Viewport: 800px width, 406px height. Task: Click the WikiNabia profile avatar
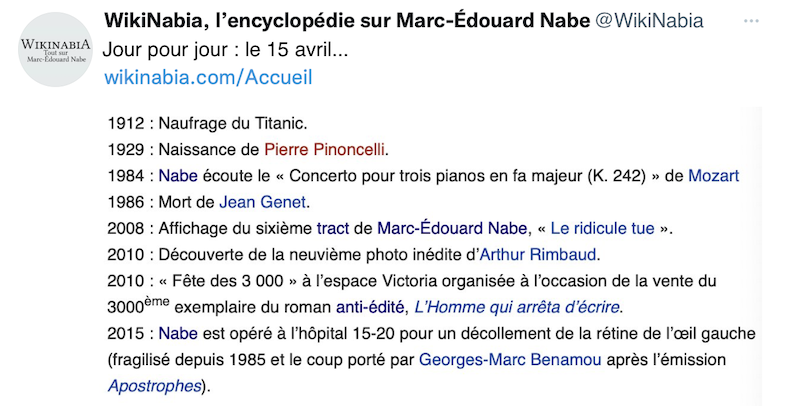point(55,50)
